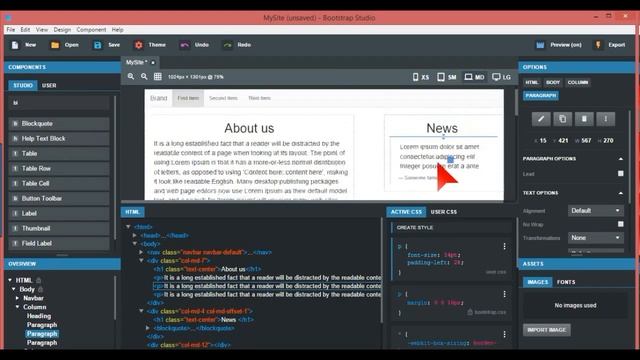Zoom in on the canvas
640x360 pixels.
click(x=131, y=76)
